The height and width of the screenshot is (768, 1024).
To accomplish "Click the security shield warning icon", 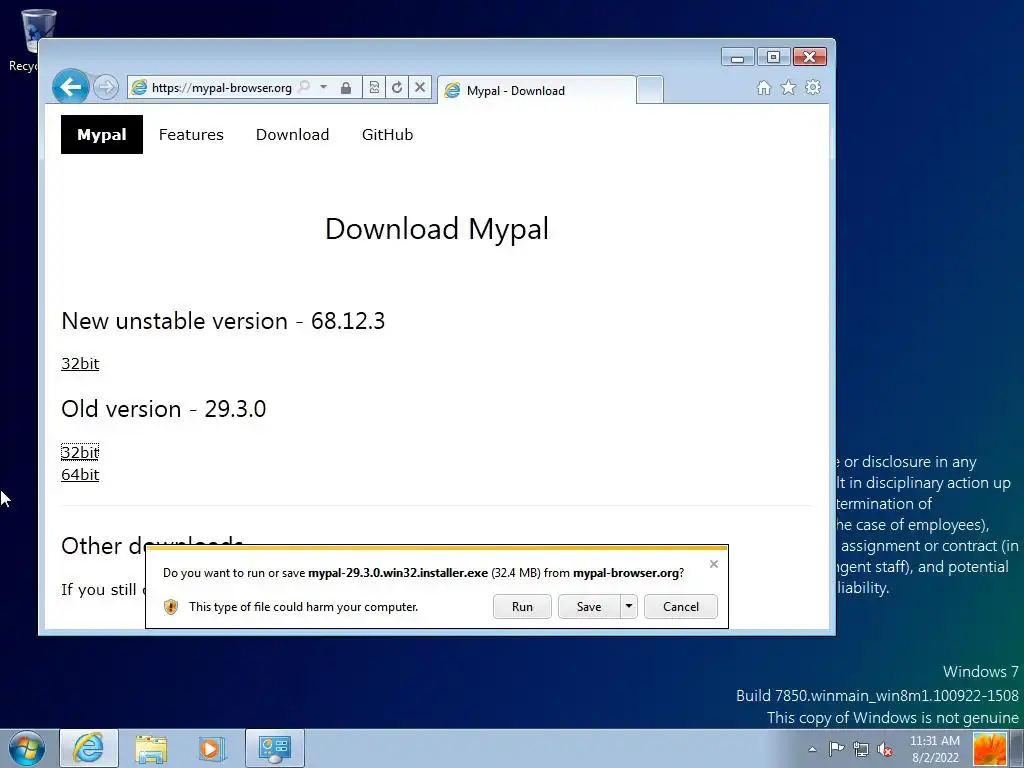I will (x=171, y=607).
